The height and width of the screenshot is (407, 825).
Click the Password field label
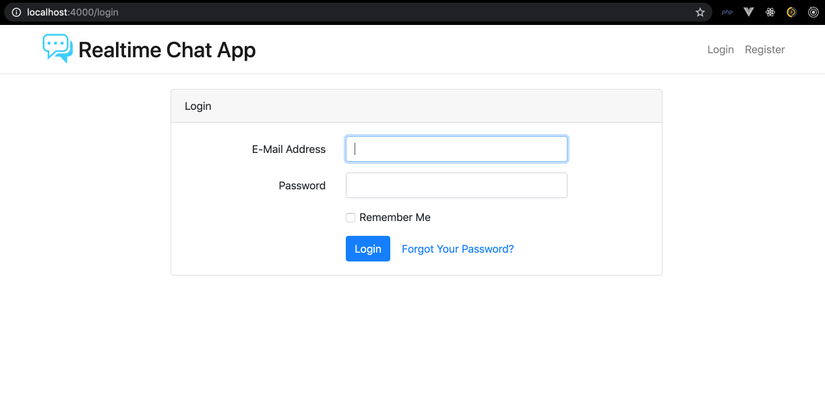302,186
